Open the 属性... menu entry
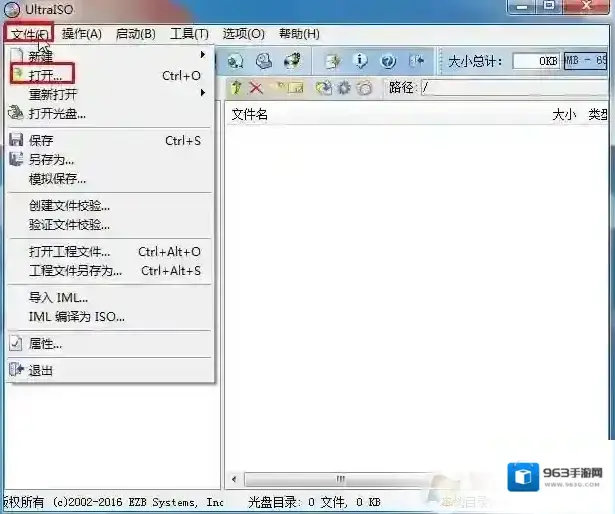 [45, 343]
